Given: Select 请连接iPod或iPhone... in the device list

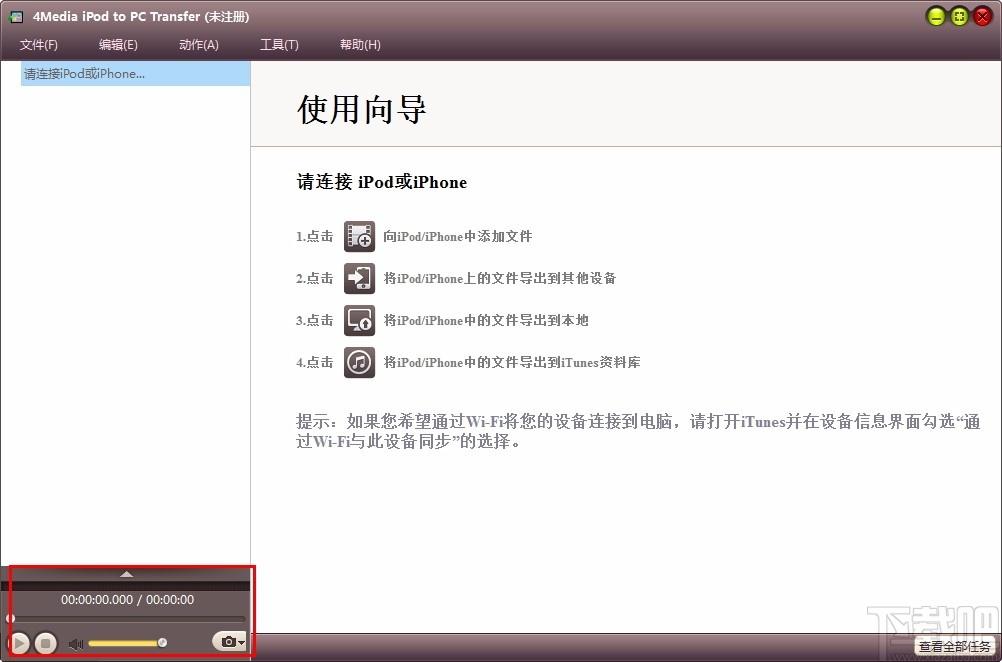Looking at the screenshot, I should click(135, 73).
